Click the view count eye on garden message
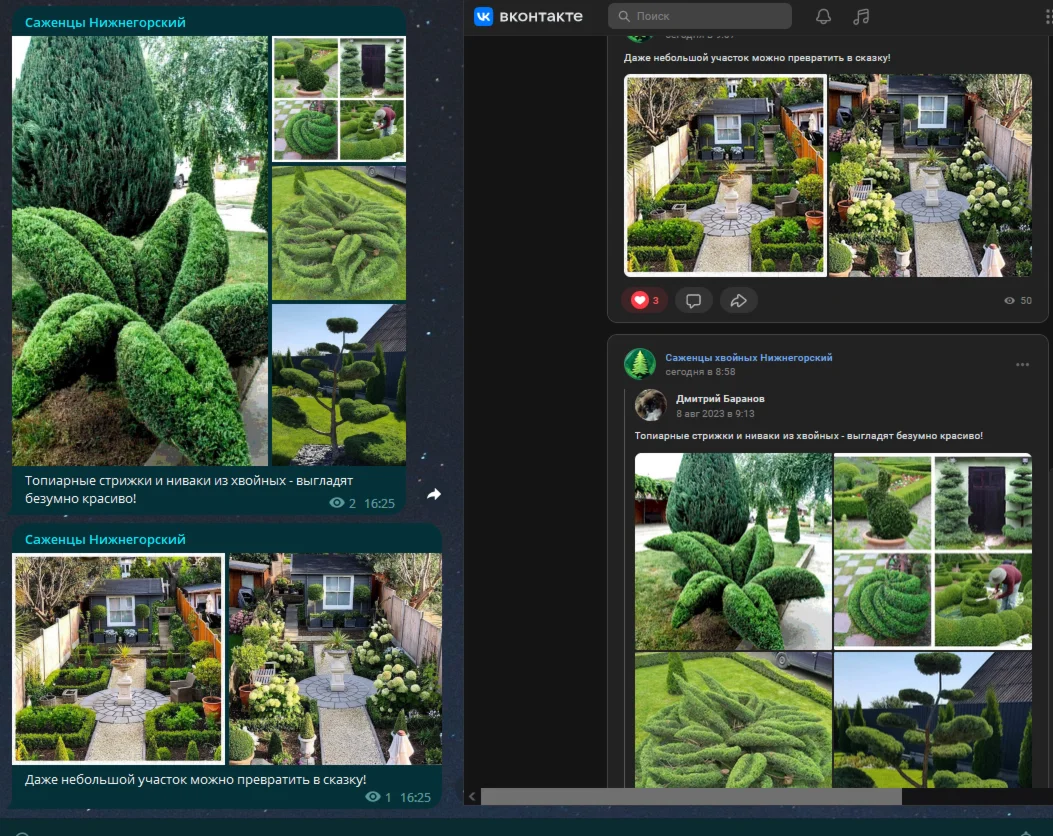 tap(372, 797)
